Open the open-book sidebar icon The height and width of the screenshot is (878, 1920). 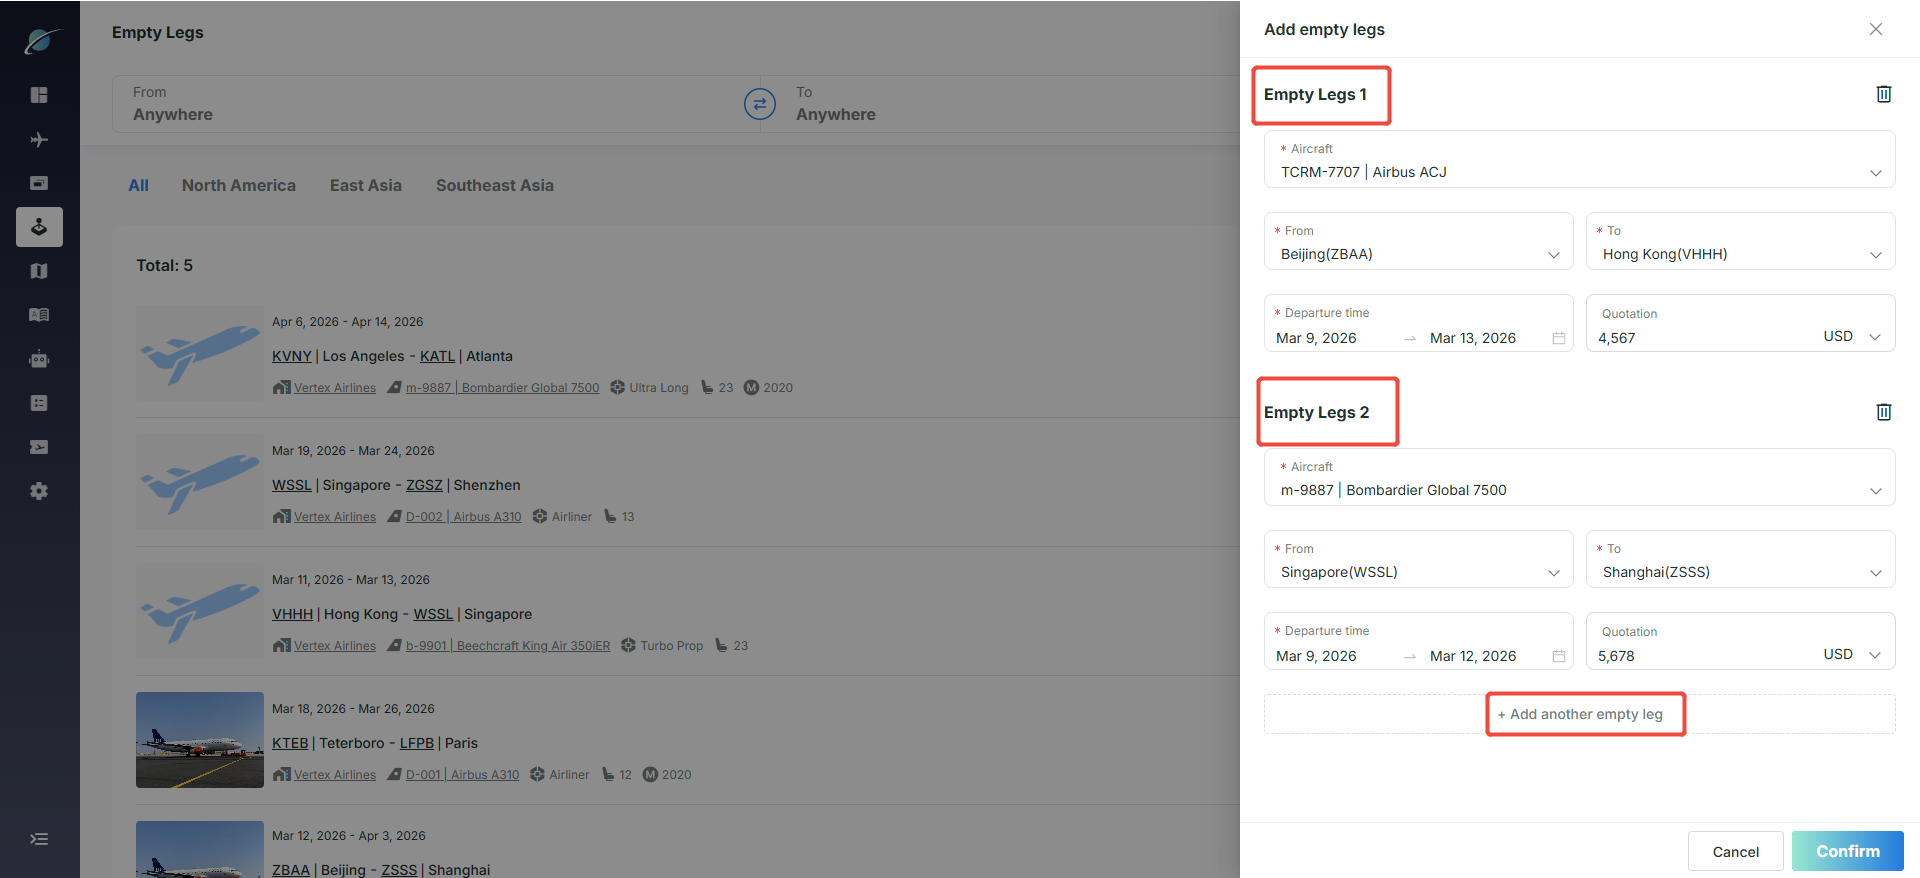click(x=39, y=315)
